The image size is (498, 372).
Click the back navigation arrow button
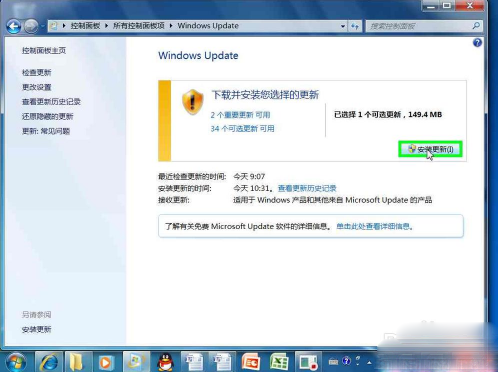14,26
